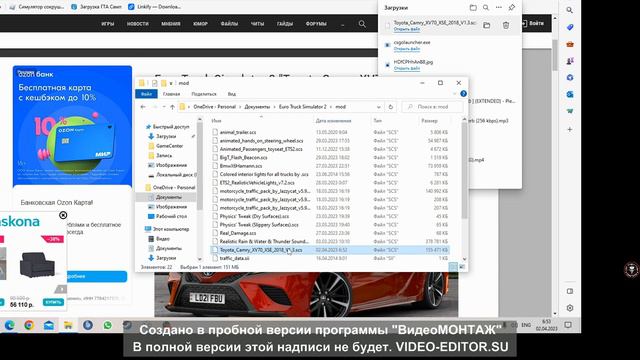This screenshot has width=640, height=360.
Task: Show Toyota_Camry download in folder
Action: coord(487,25)
